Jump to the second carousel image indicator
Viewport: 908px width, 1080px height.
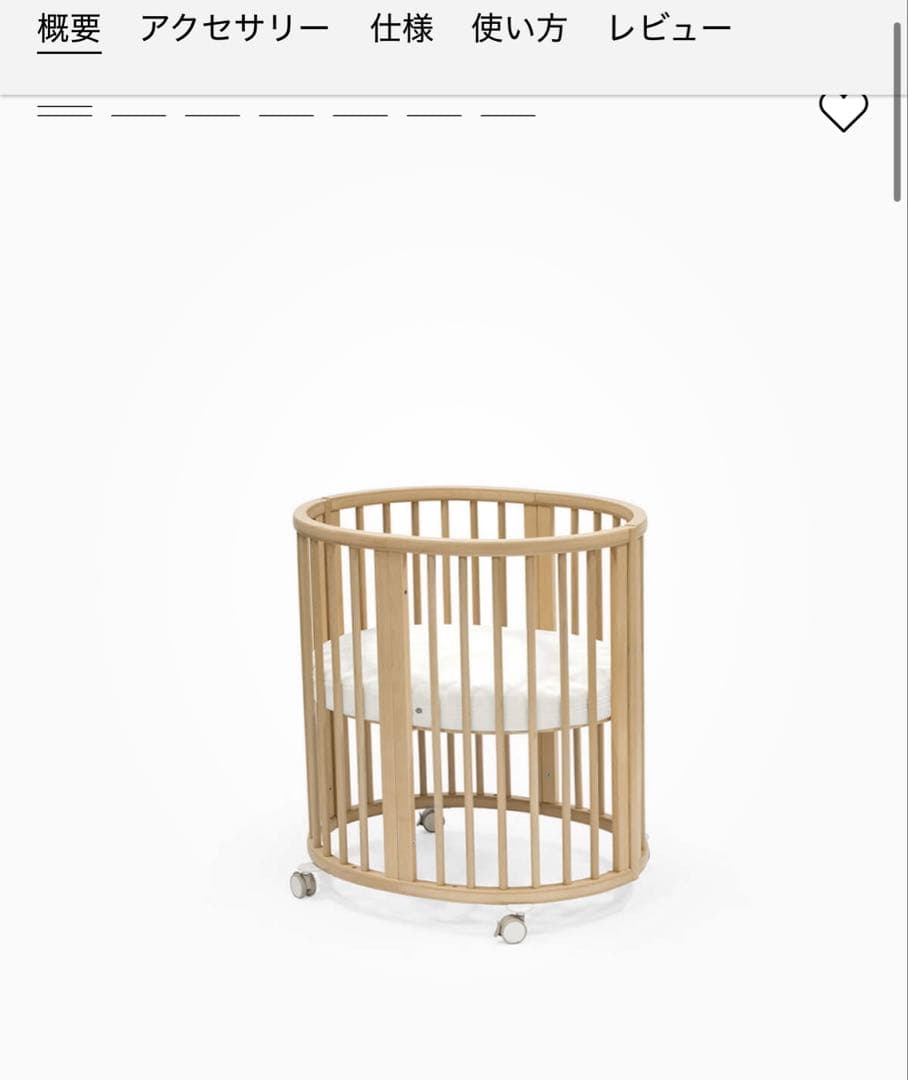click(138, 114)
